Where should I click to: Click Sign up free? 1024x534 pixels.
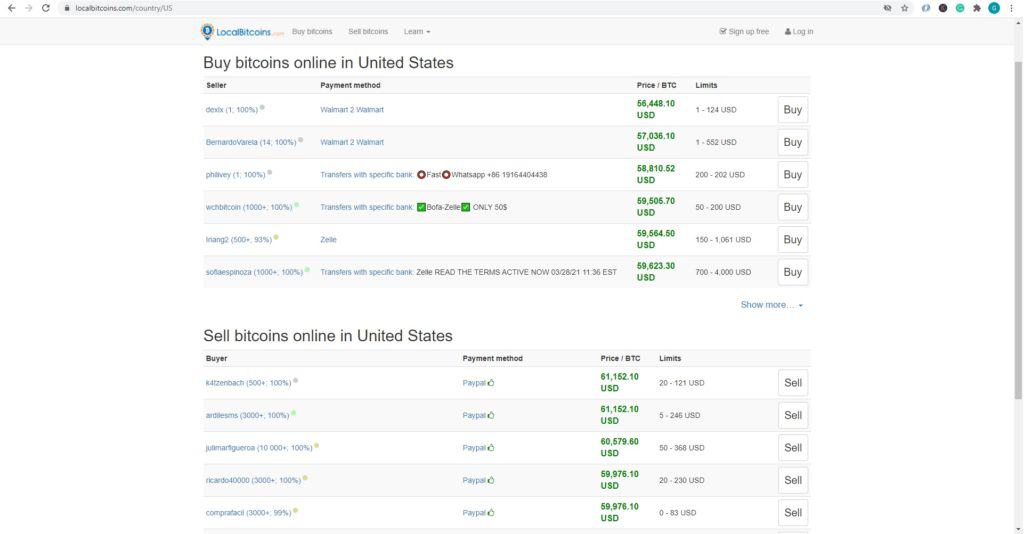[x=744, y=31]
